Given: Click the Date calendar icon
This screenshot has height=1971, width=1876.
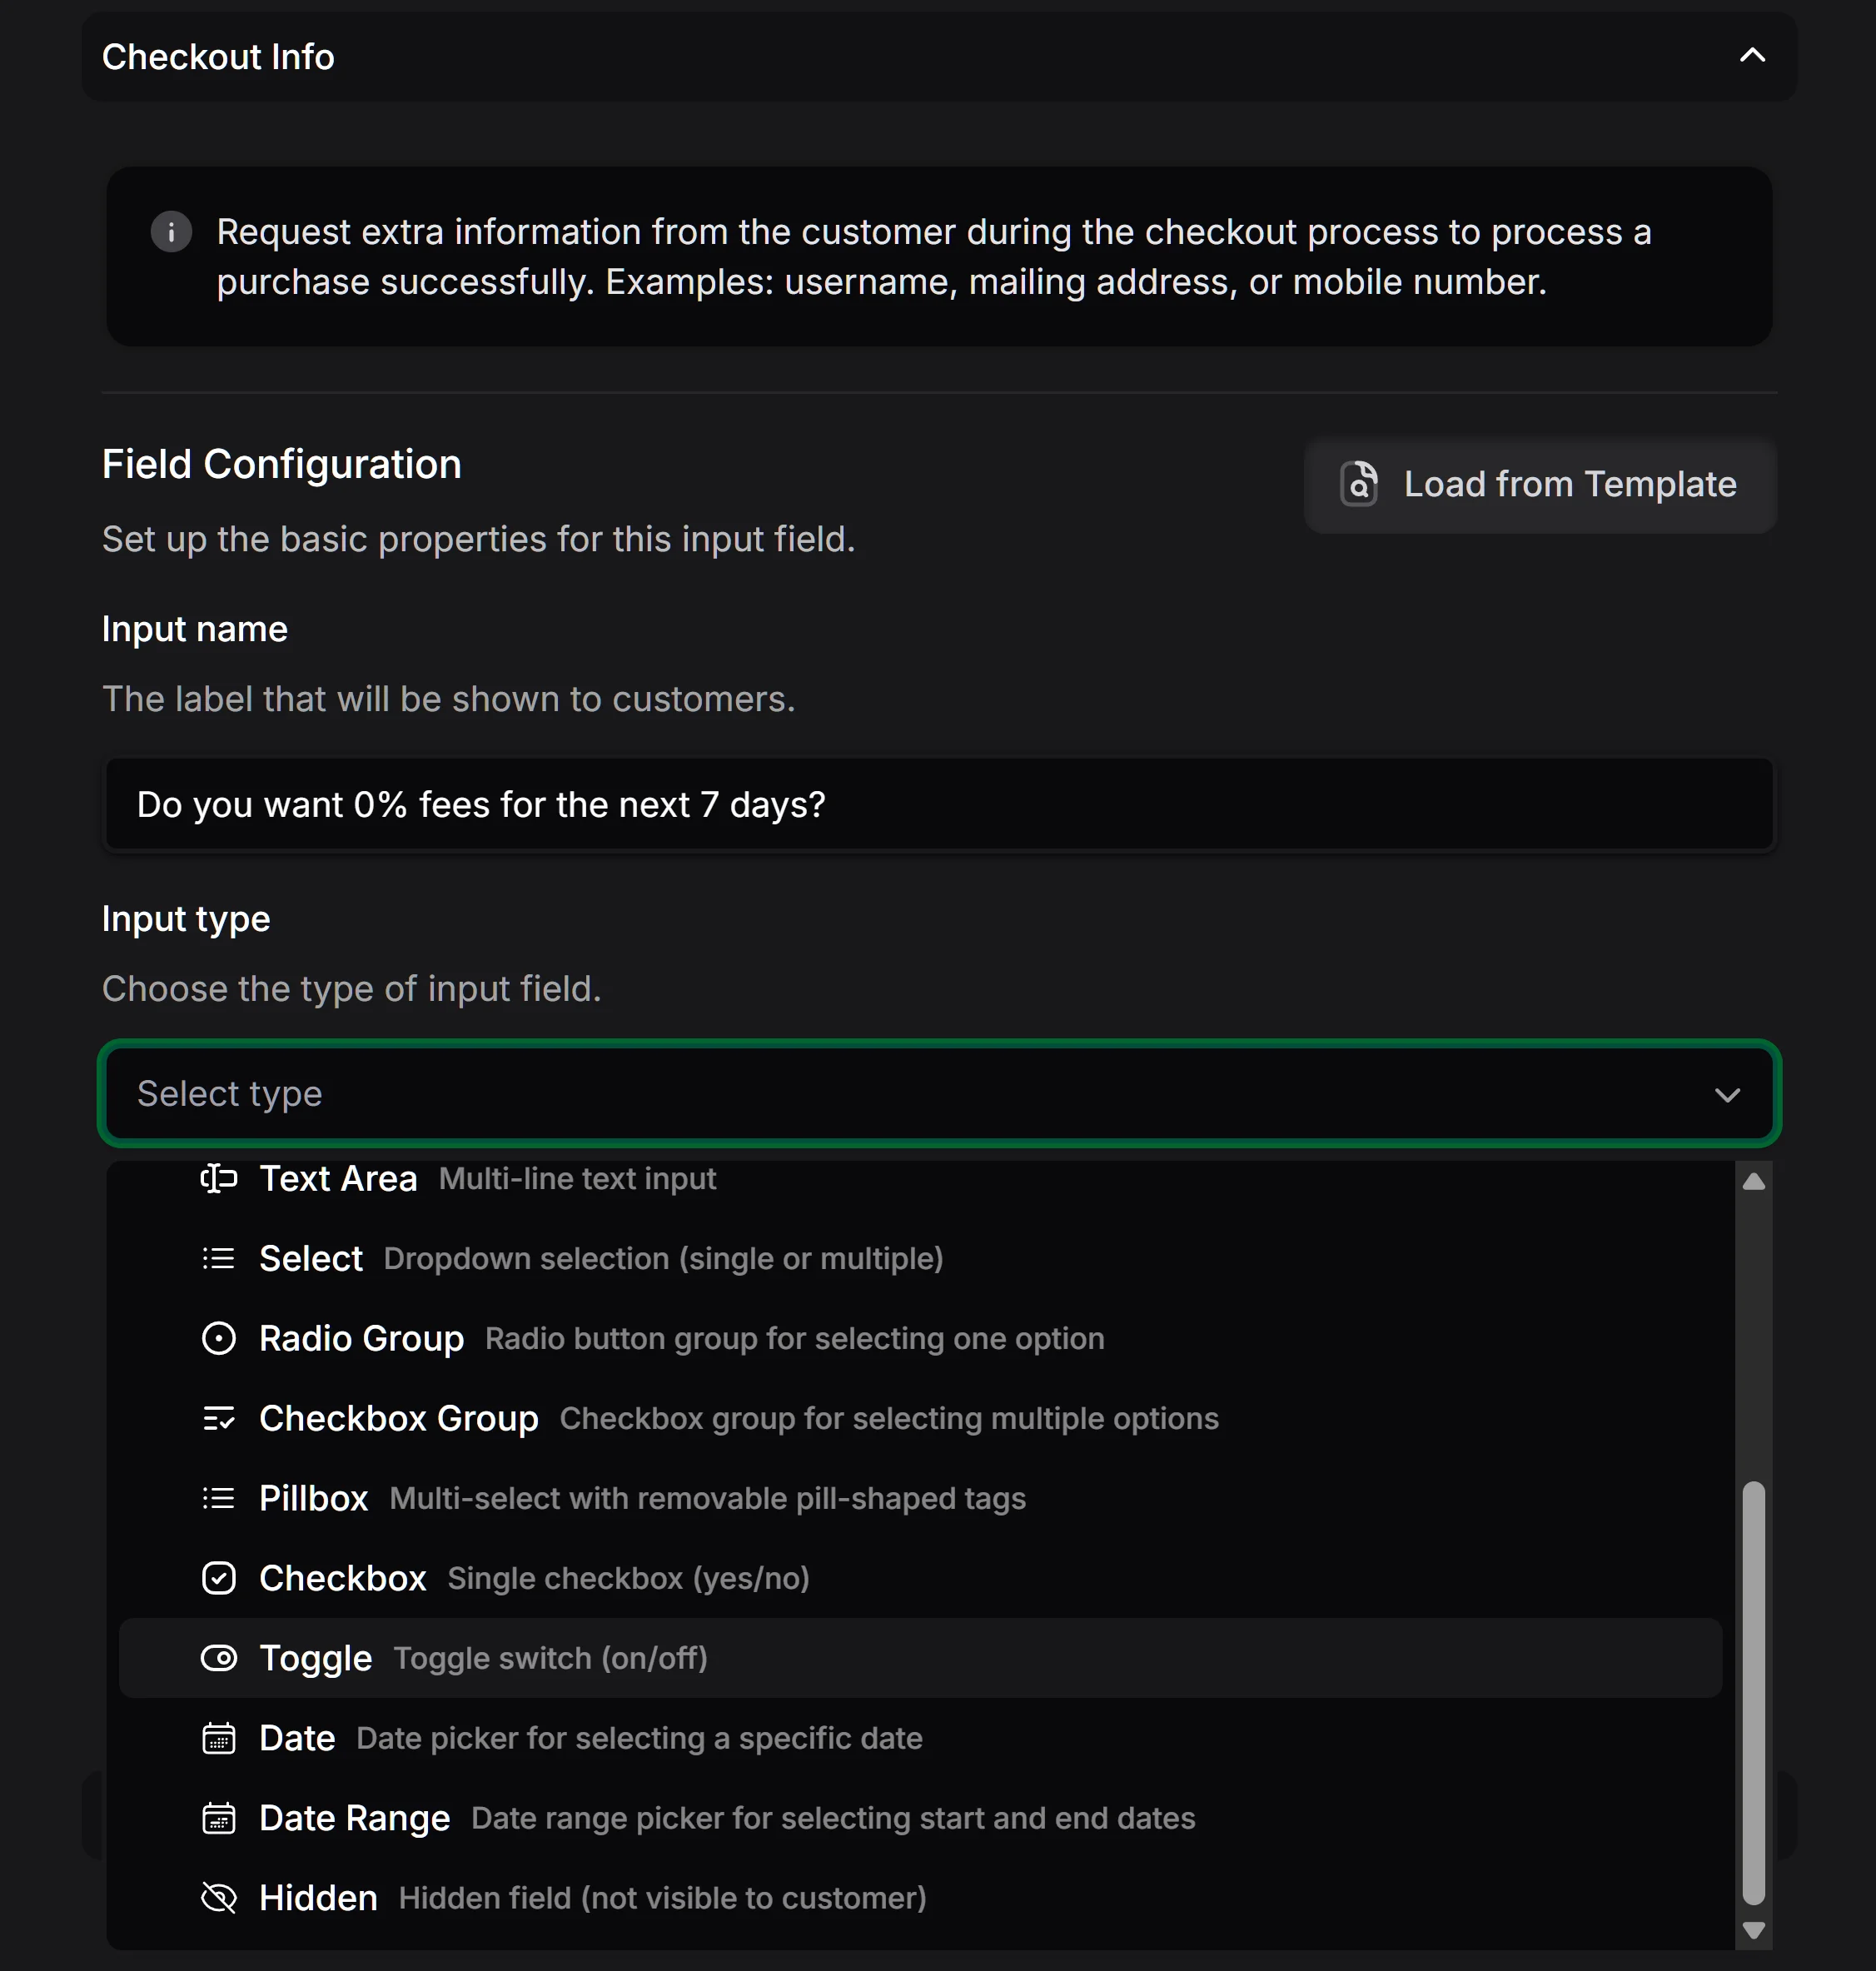Looking at the screenshot, I should [x=218, y=1738].
